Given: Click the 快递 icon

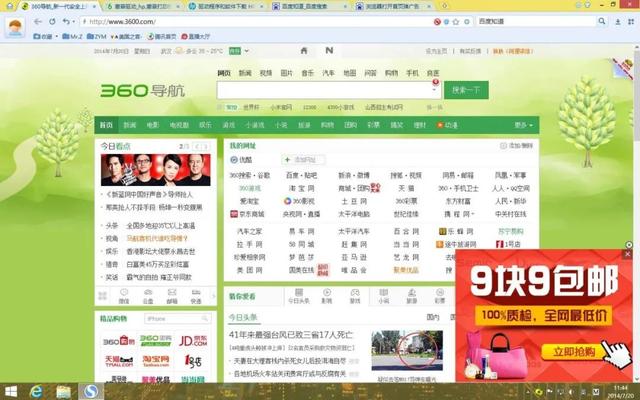Looking at the screenshot, I should pyautogui.click(x=196, y=296).
